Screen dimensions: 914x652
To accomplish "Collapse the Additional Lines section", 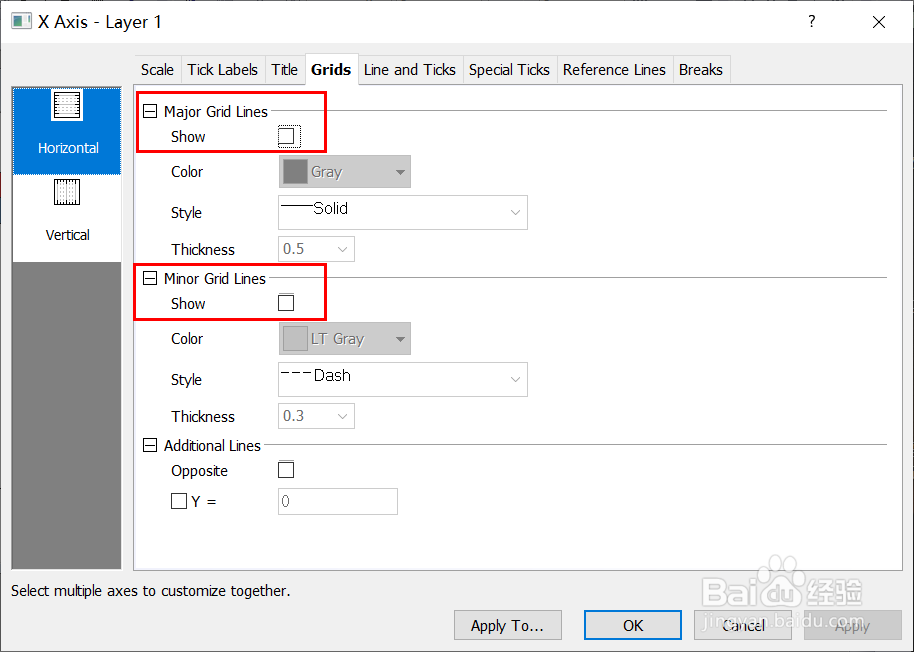I will tap(151, 446).
